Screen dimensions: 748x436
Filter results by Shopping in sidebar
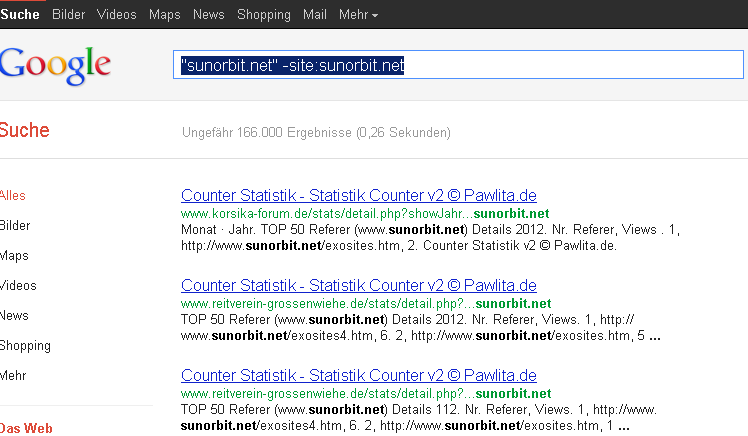tap(25, 346)
